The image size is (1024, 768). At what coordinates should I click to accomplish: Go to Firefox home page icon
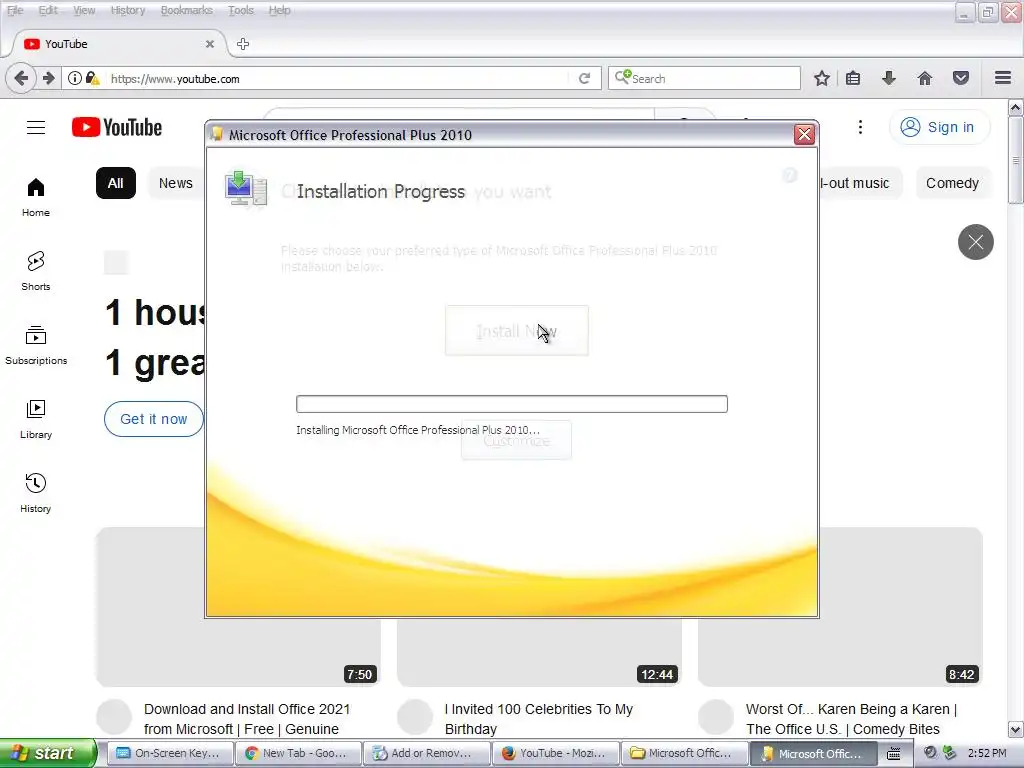[925, 78]
